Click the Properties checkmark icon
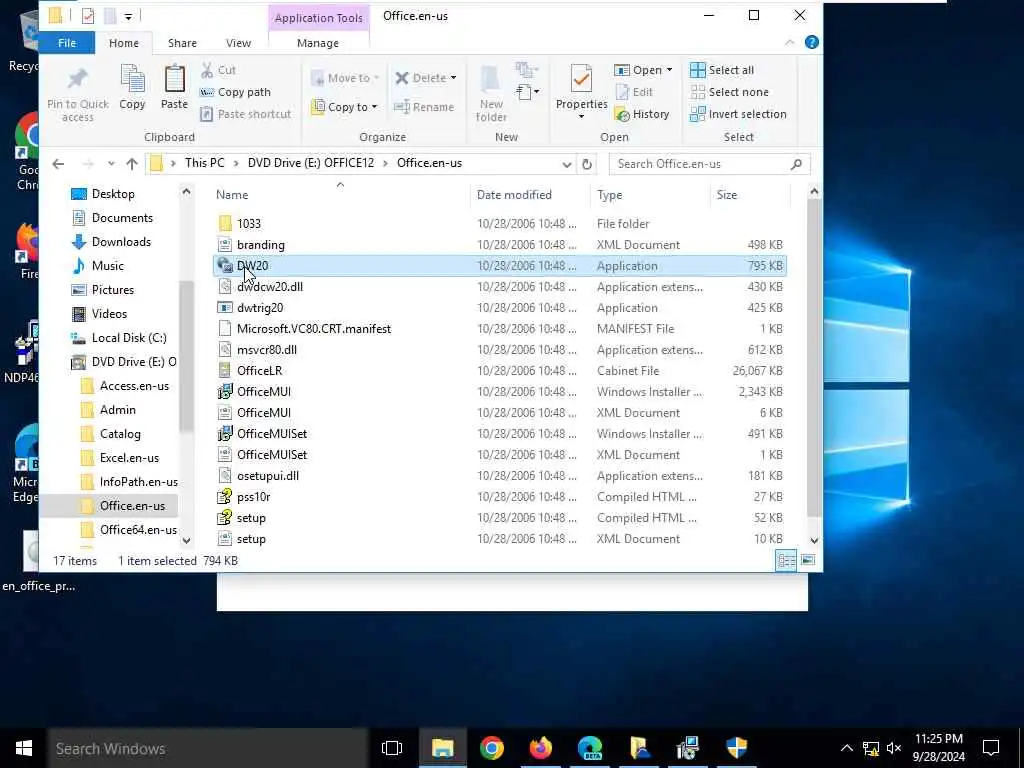The height and width of the screenshot is (768, 1024). [x=581, y=79]
